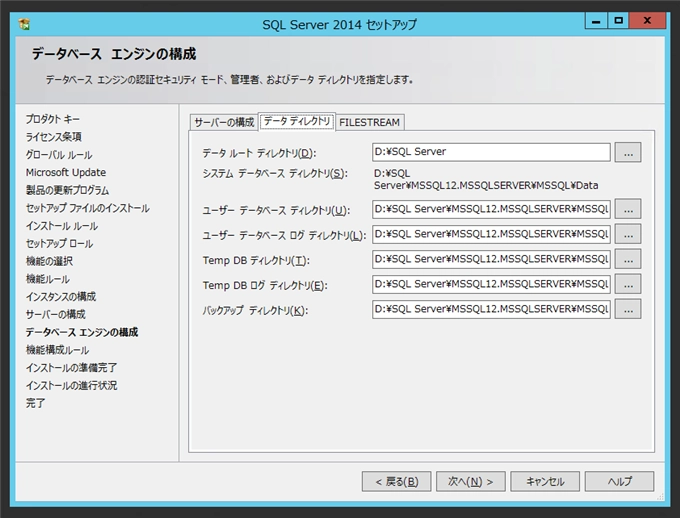The width and height of the screenshot is (680, 518).
Task: Maximize the SQL Server 2014 setup window
Action: tap(618, 21)
